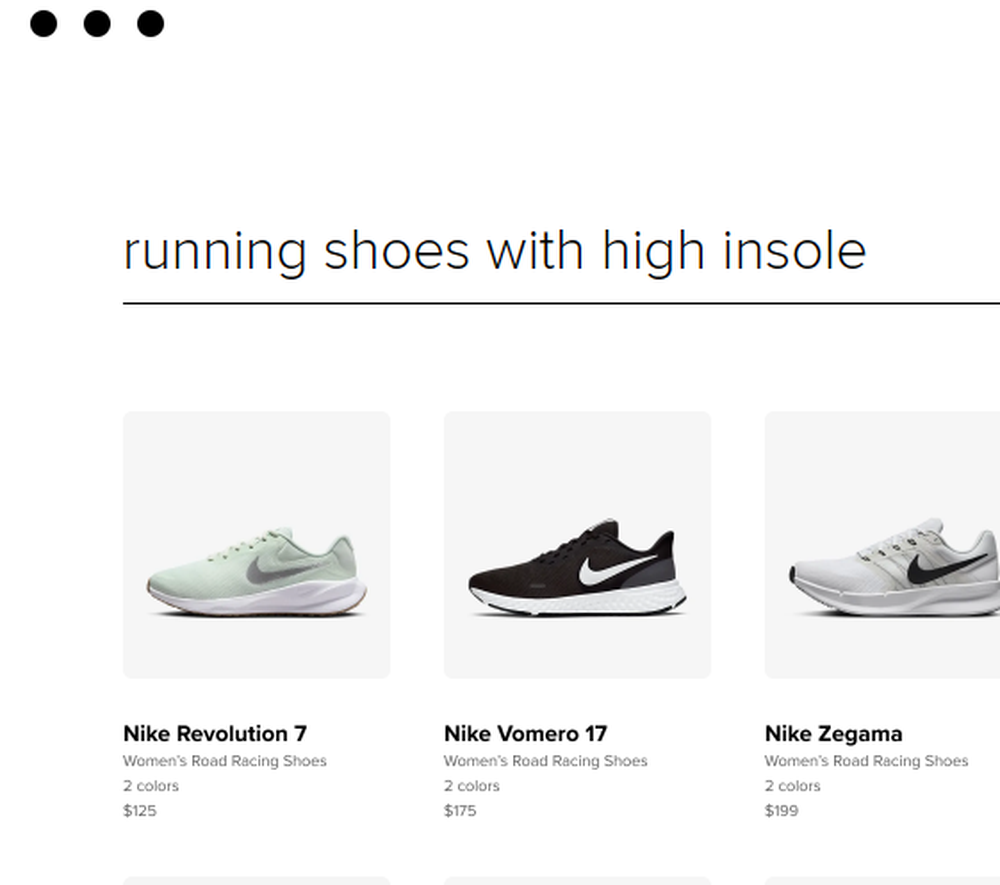Click "Women's Road Racing Shoes" under Vomero 17
This screenshot has height=885, width=1000.
546,761
